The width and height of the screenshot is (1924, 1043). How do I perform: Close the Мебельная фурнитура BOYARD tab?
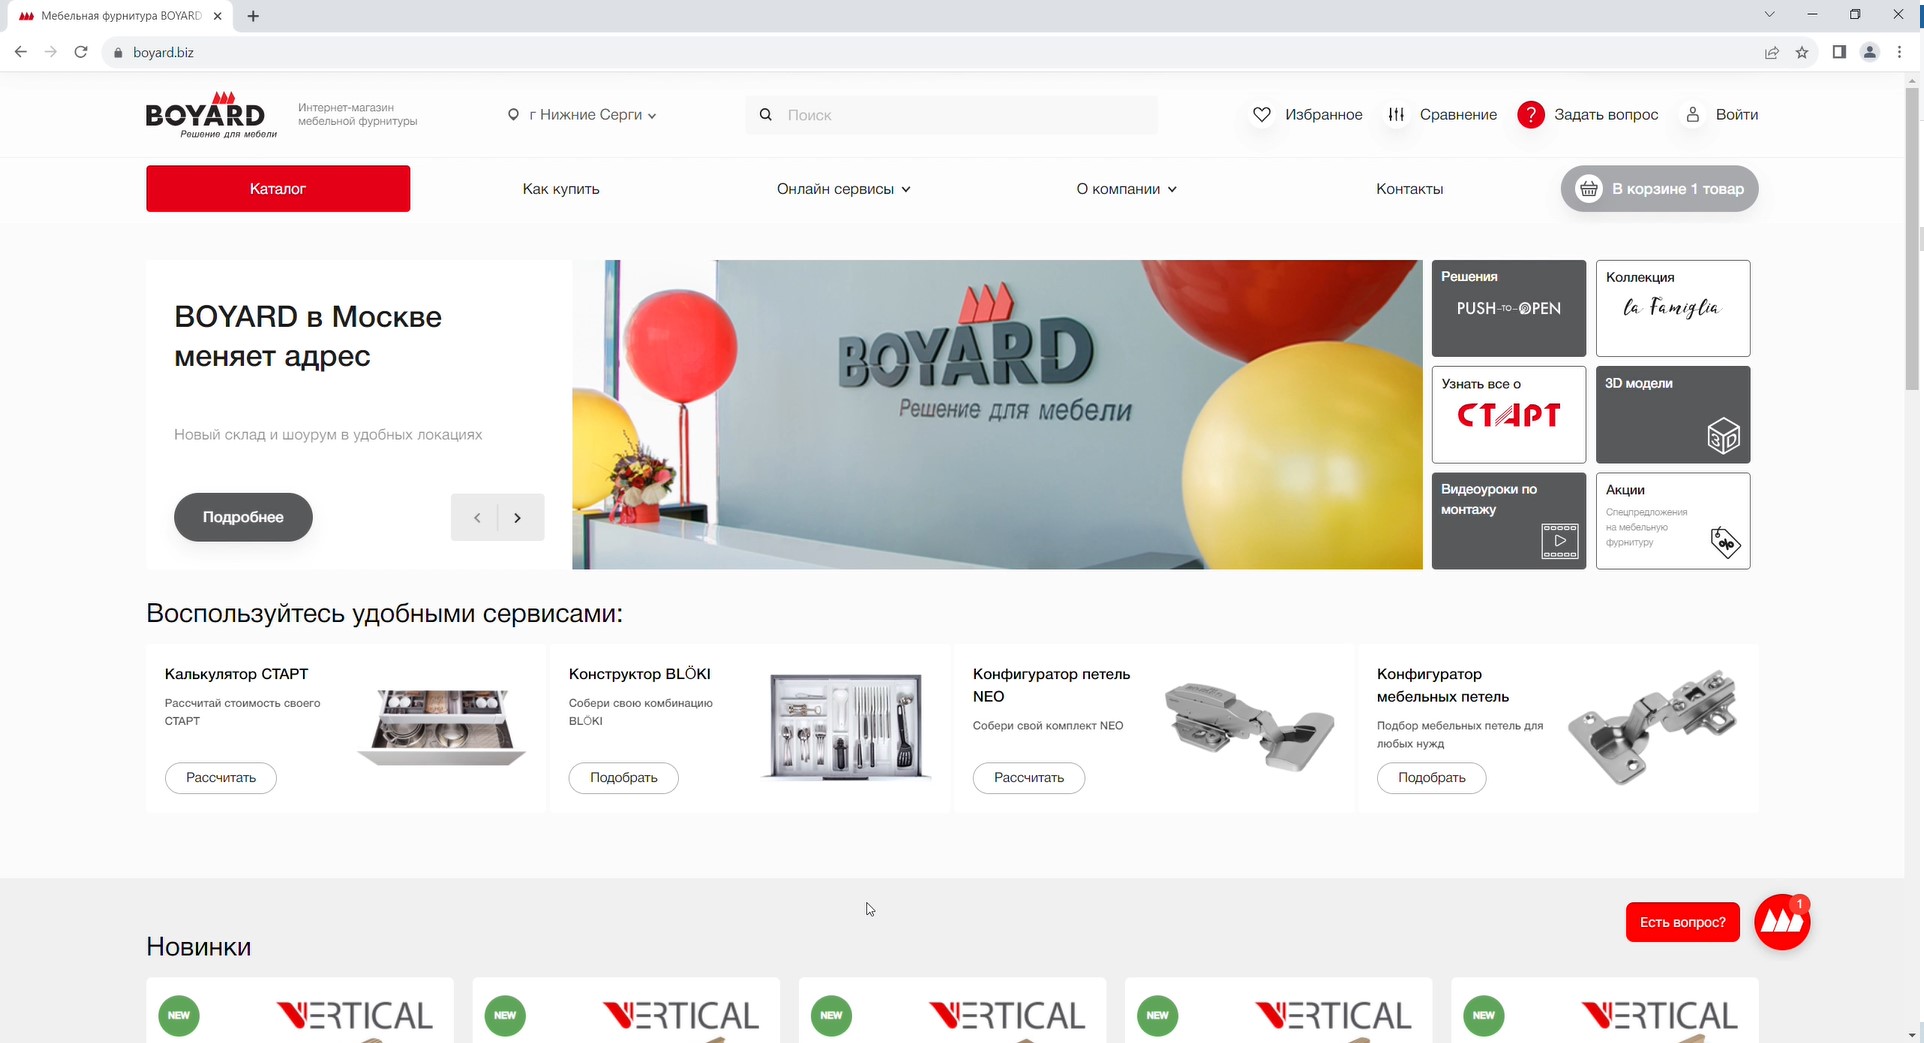(217, 16)
